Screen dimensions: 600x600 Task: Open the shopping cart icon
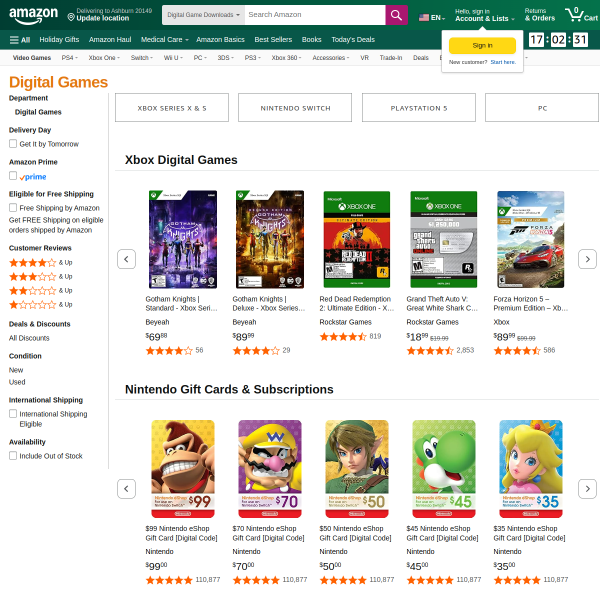pyautogui.click(x=581, y=15)
